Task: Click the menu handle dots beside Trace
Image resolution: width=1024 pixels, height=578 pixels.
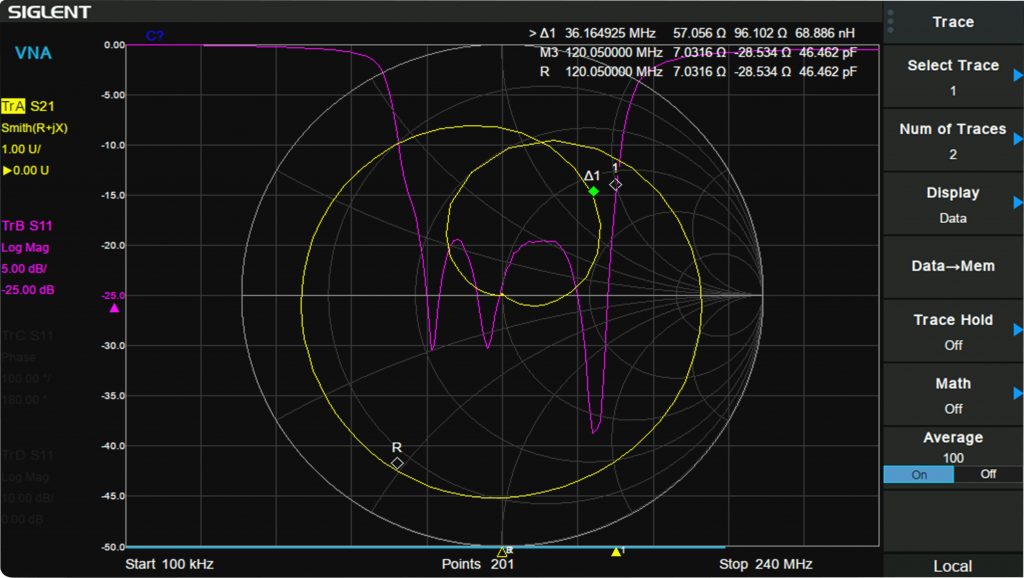Action: (890, 21)
